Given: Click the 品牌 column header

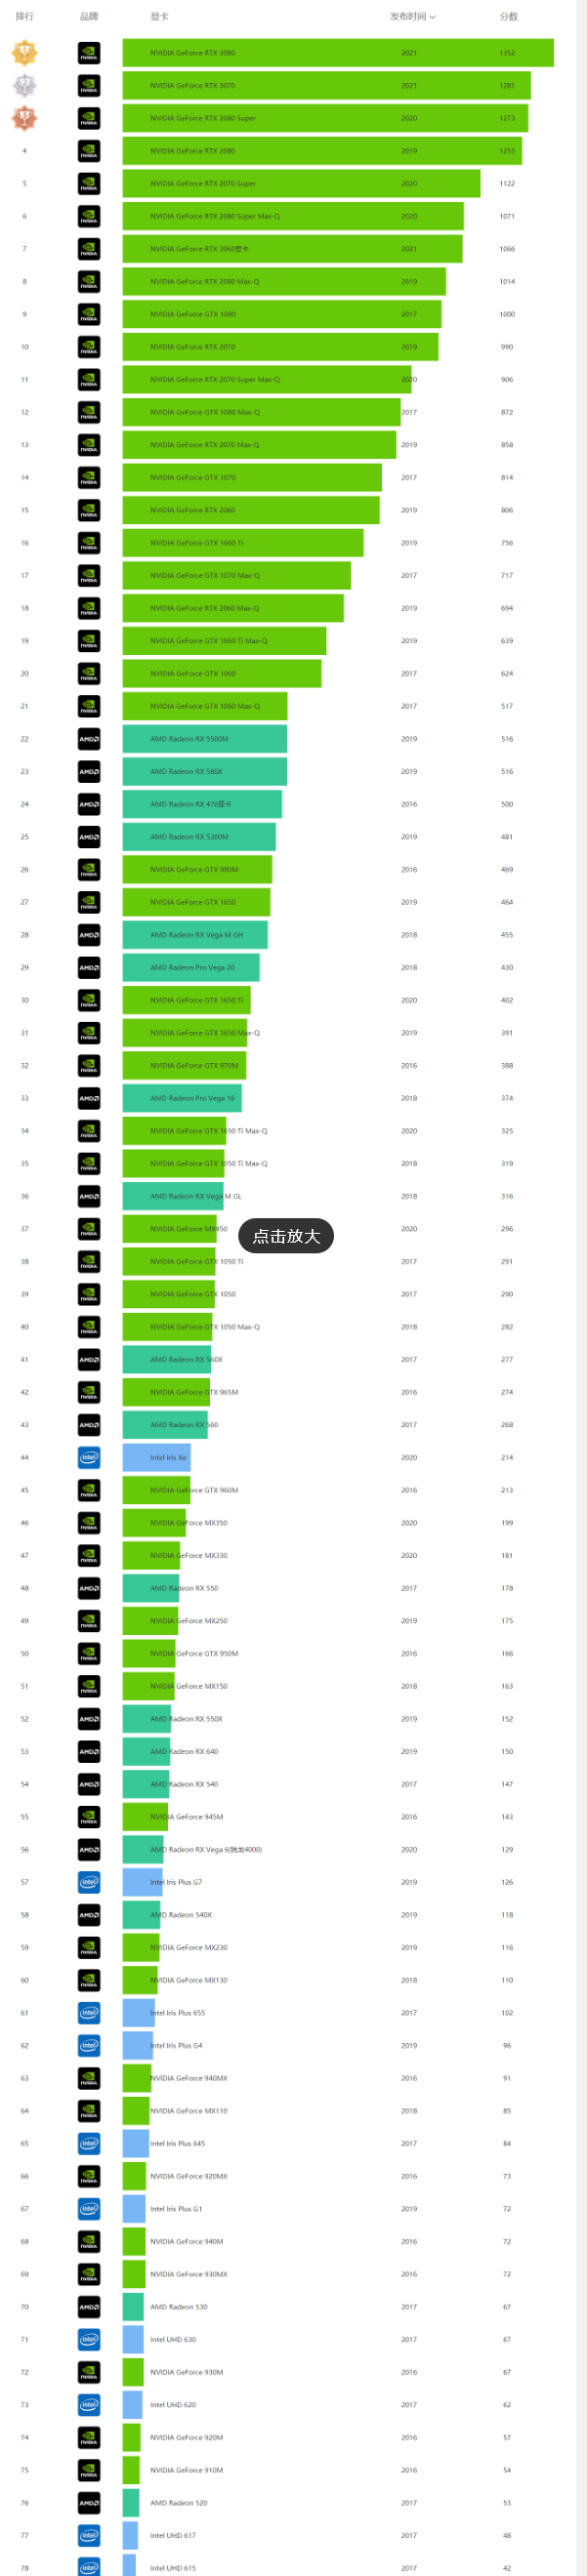Looking at the screenshot, I should (89, 16).
